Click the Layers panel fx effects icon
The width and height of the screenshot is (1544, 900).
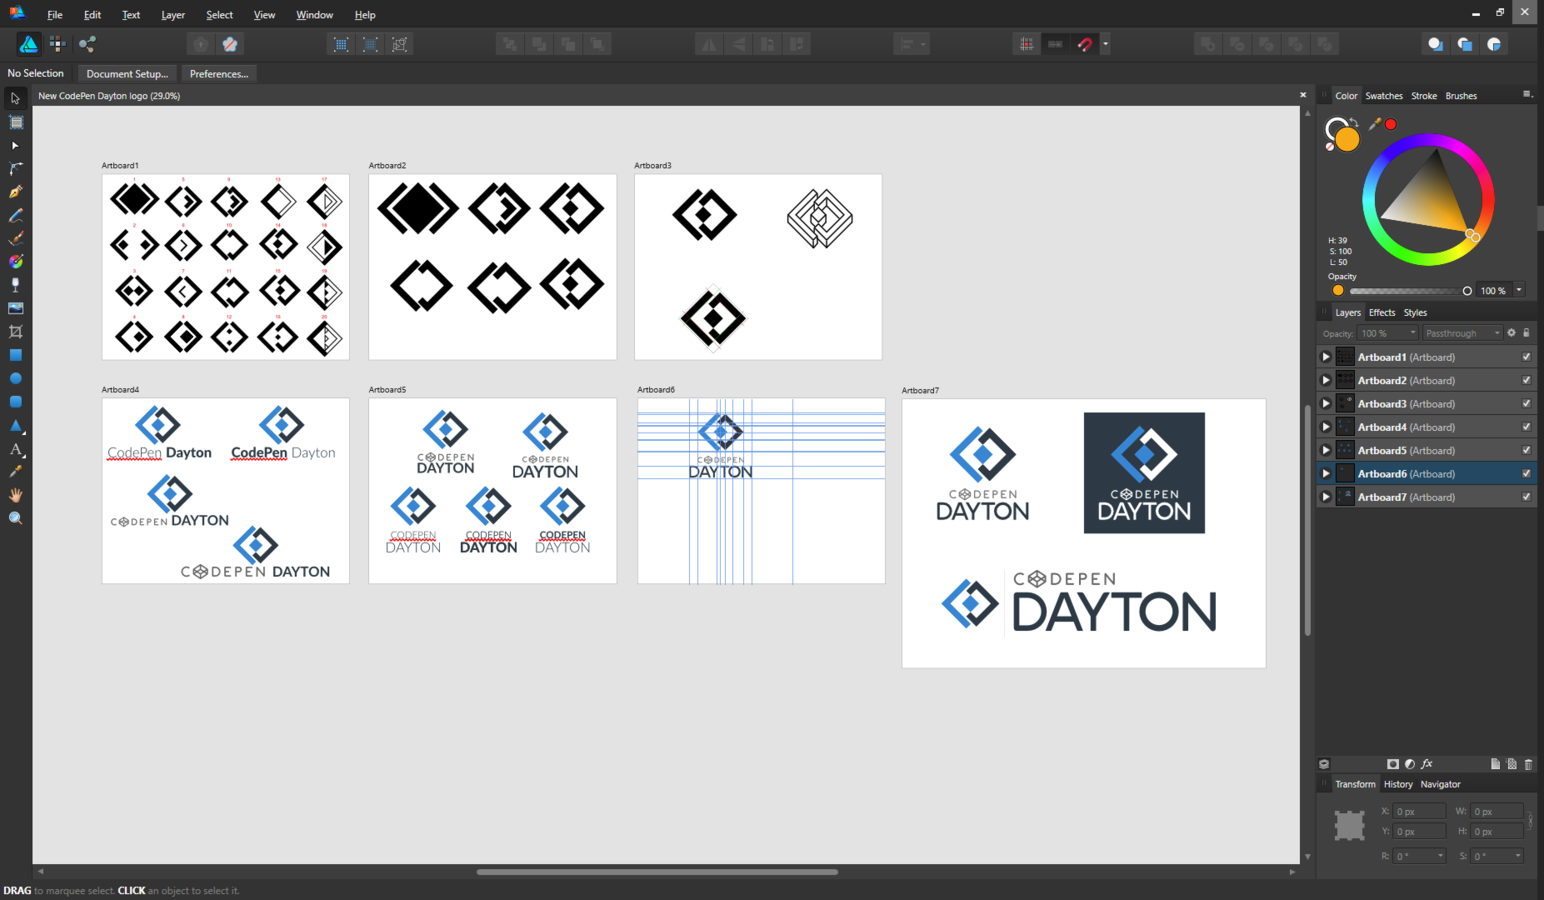click(x=1427, y=764)
